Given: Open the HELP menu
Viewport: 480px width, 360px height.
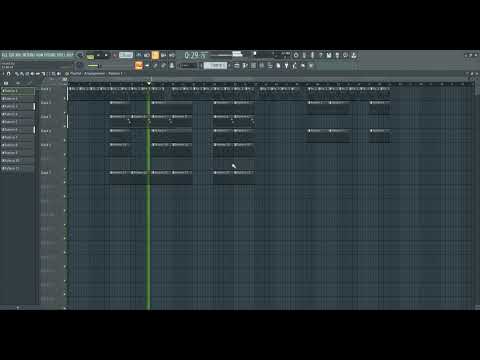Looking at the screenshot, I should click(69, 55).
